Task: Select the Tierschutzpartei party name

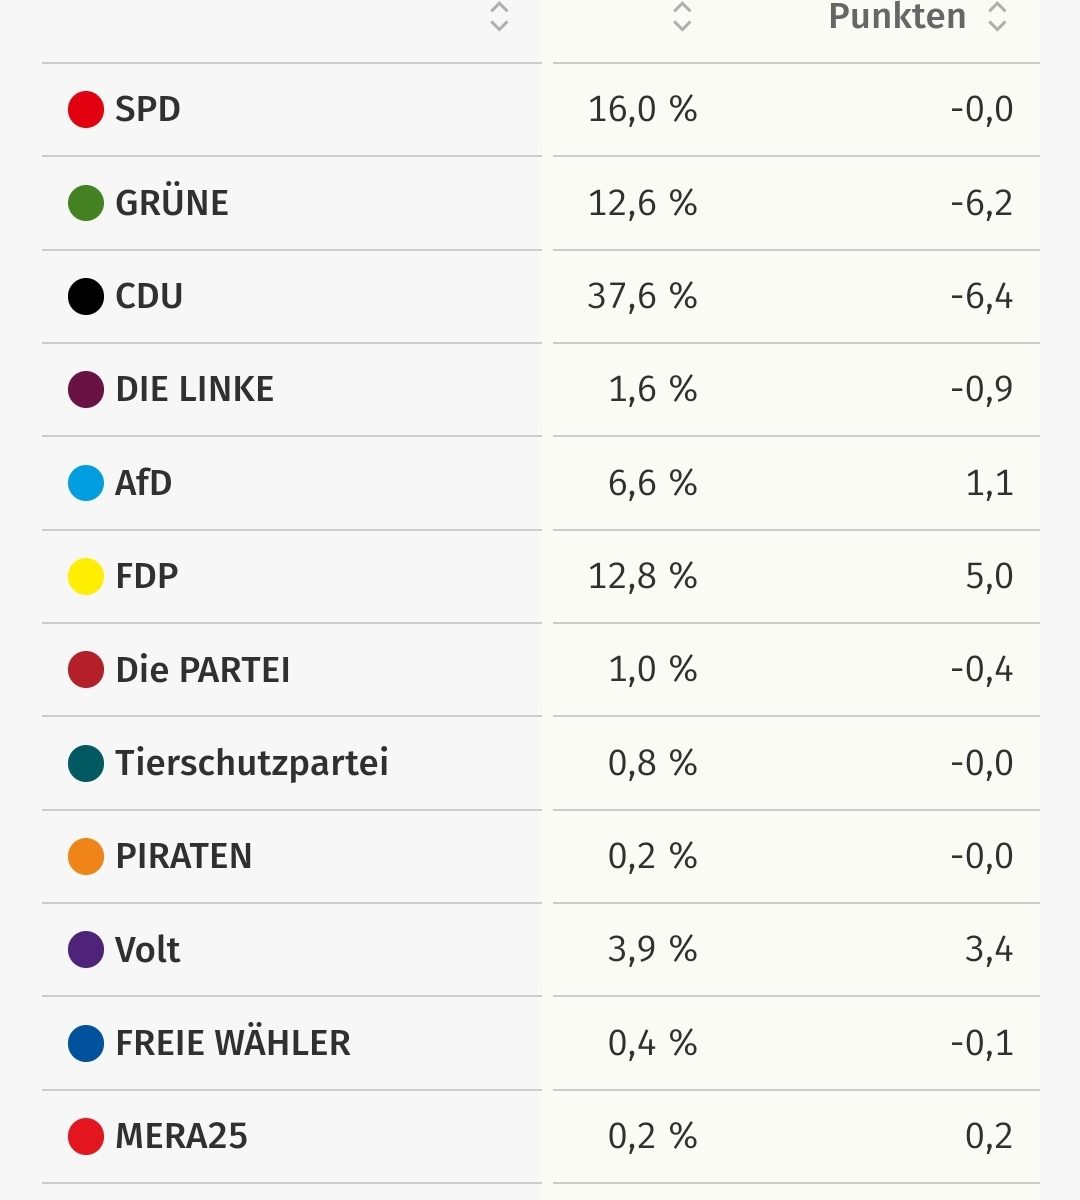Action: click(x=252, y=763)
